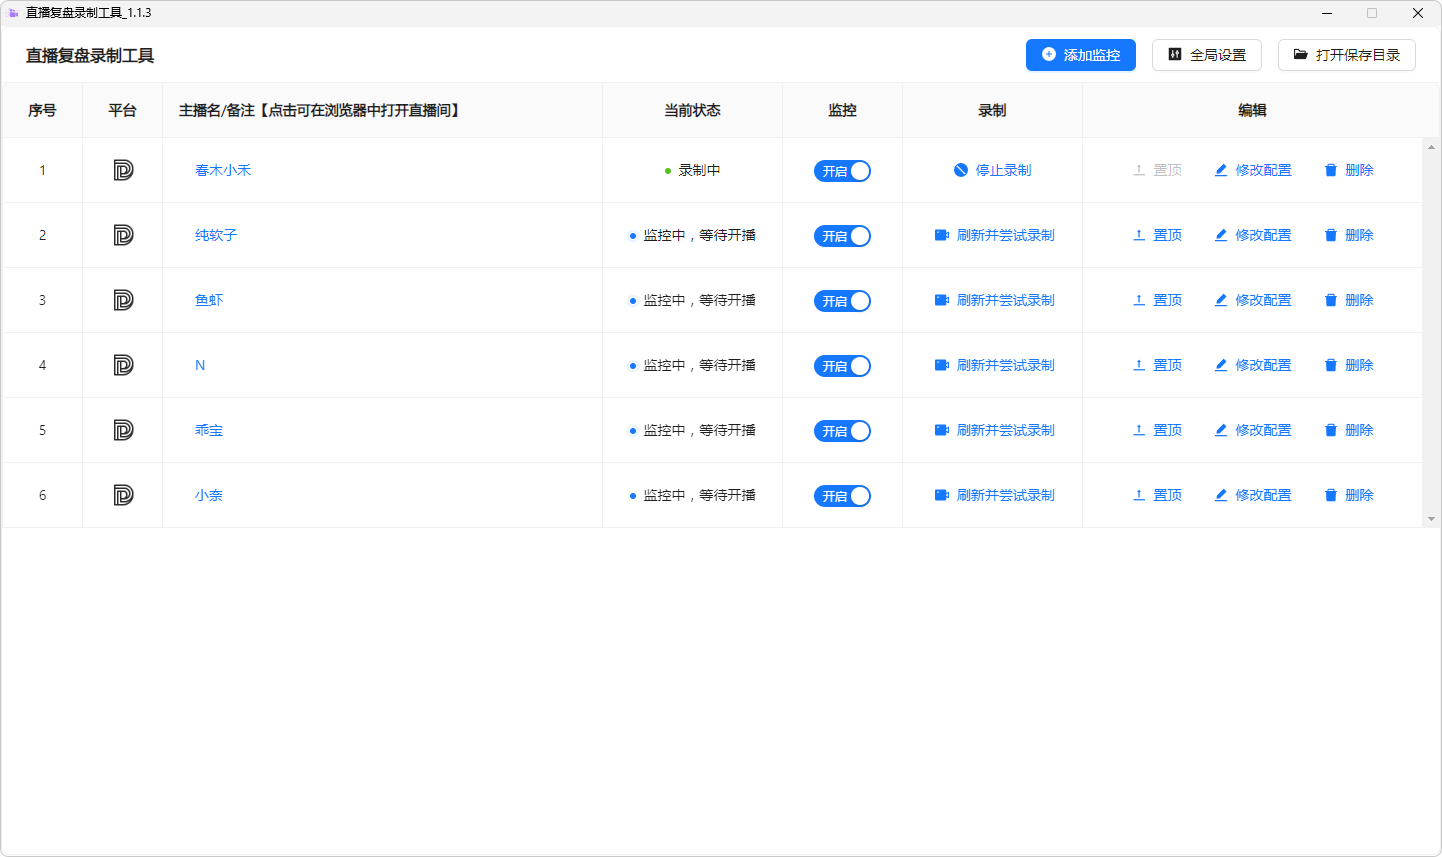Viewport: 1442px width, 857px height.
Task: Click the trash icon to delete 鱼虾
Action: point(1330,300)
